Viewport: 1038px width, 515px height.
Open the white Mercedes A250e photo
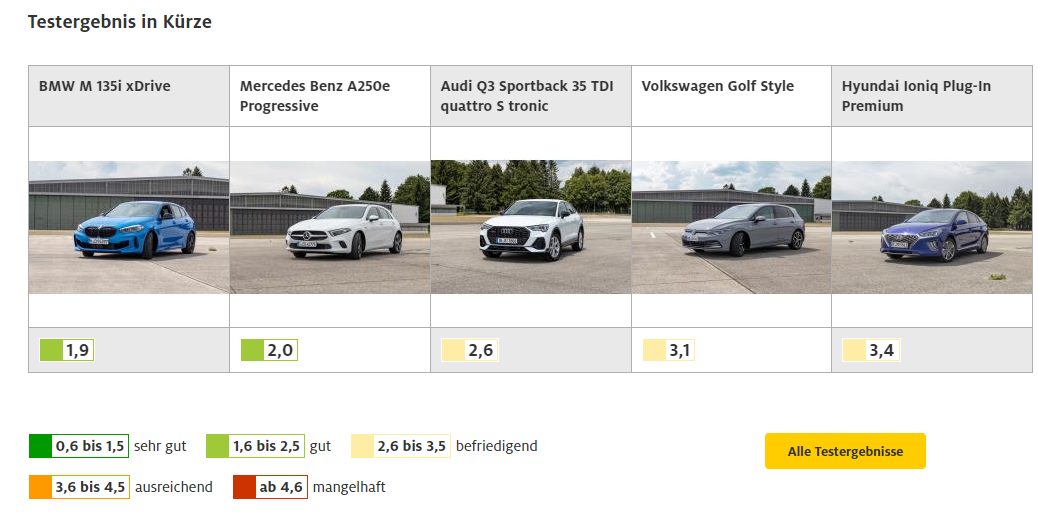(x=330, y=227)
